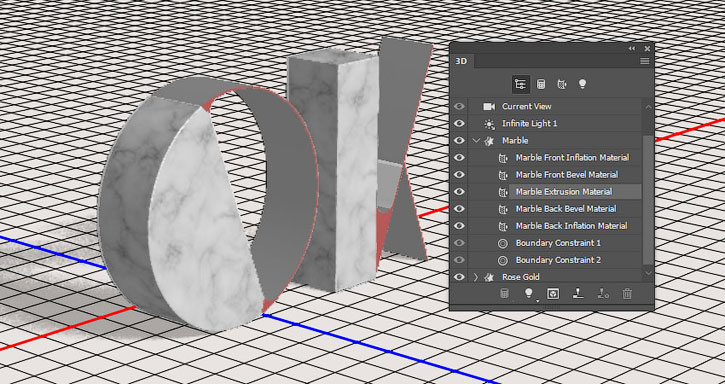The width and height of the screenshot is (725, 384).
Task: Hide Marble Back Bevel Material
Action: click(459, 209)
